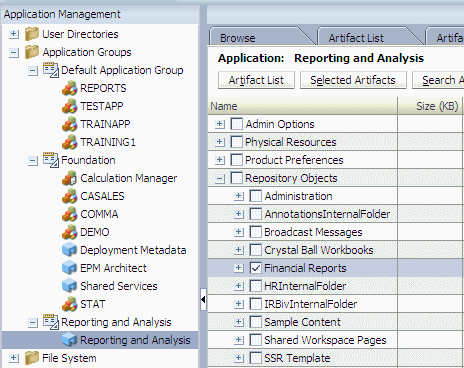Click the STAT application icon
Viewport: 464px width, 368px height.
pos(69,304)
